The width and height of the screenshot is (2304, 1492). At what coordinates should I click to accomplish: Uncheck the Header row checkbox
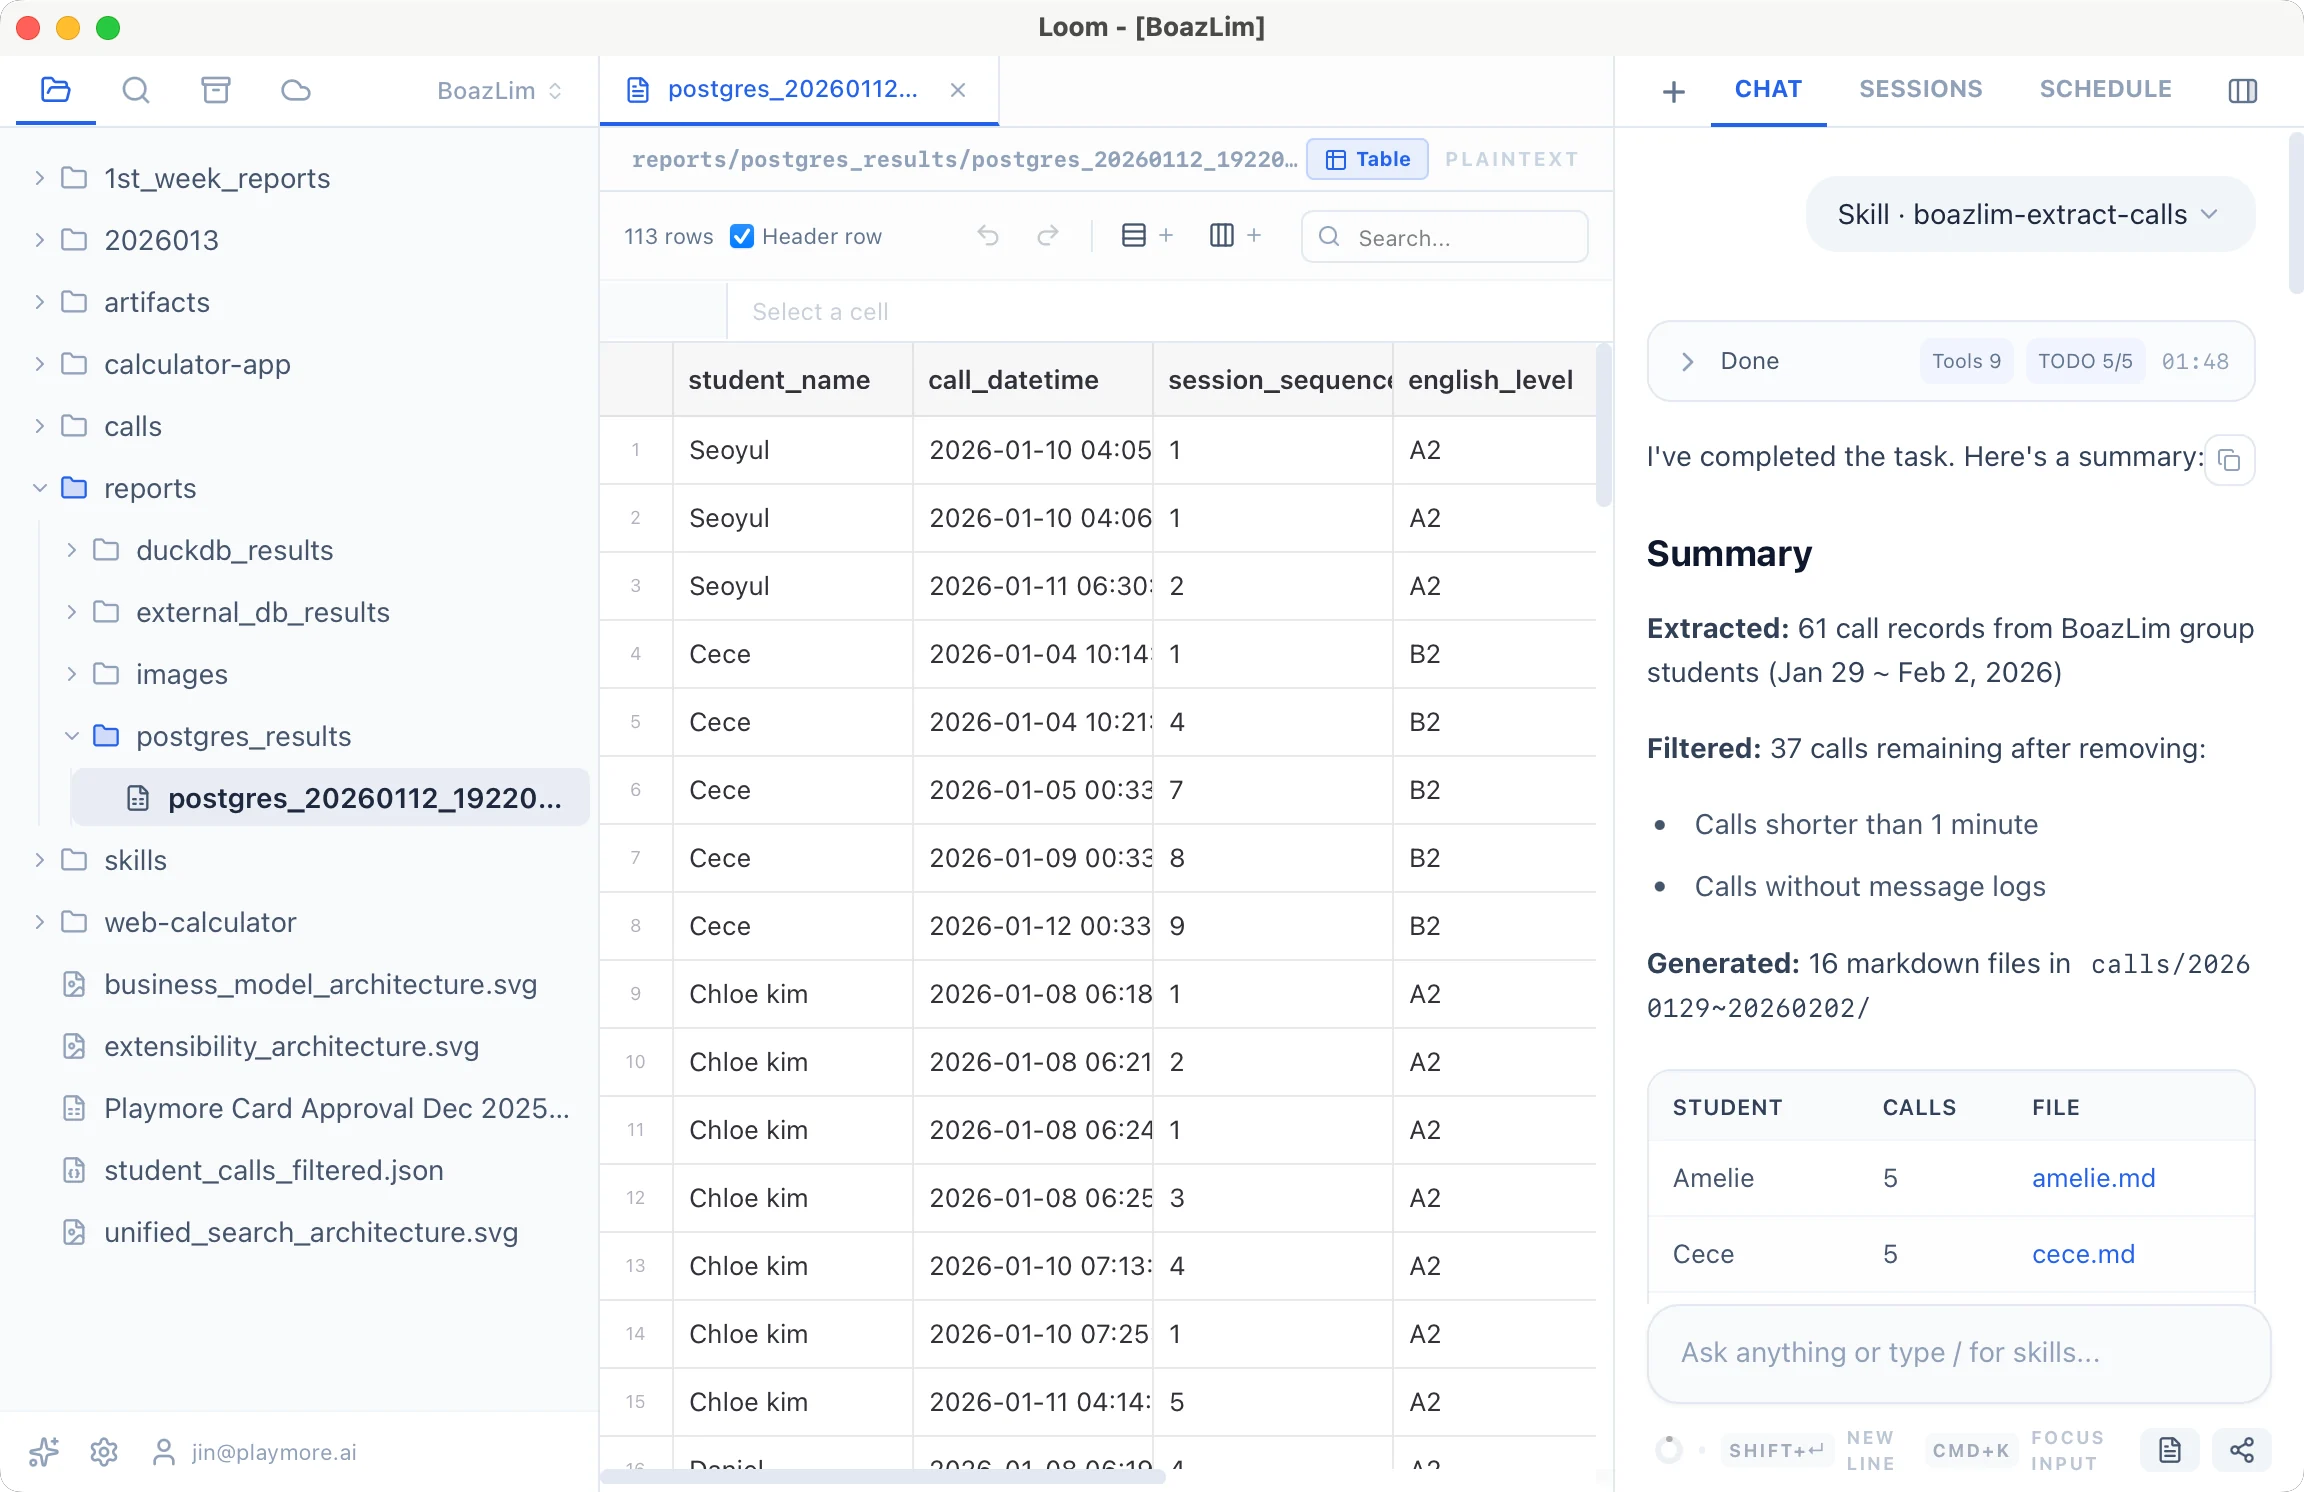click(x=742, y=236)
